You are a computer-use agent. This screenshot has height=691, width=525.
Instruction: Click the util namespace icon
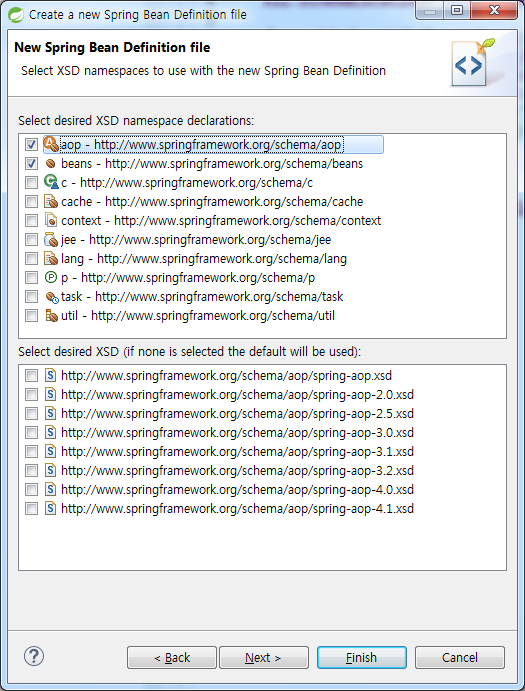(51, 315)
